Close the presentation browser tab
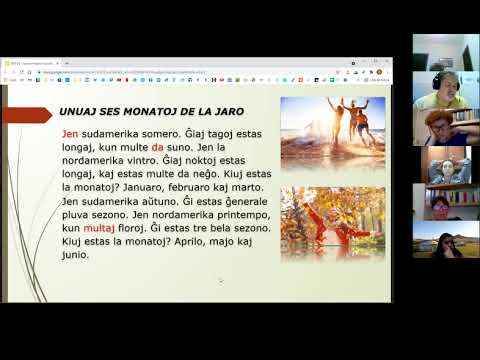Viewport: 480px width, 360px height. [57, 63]
